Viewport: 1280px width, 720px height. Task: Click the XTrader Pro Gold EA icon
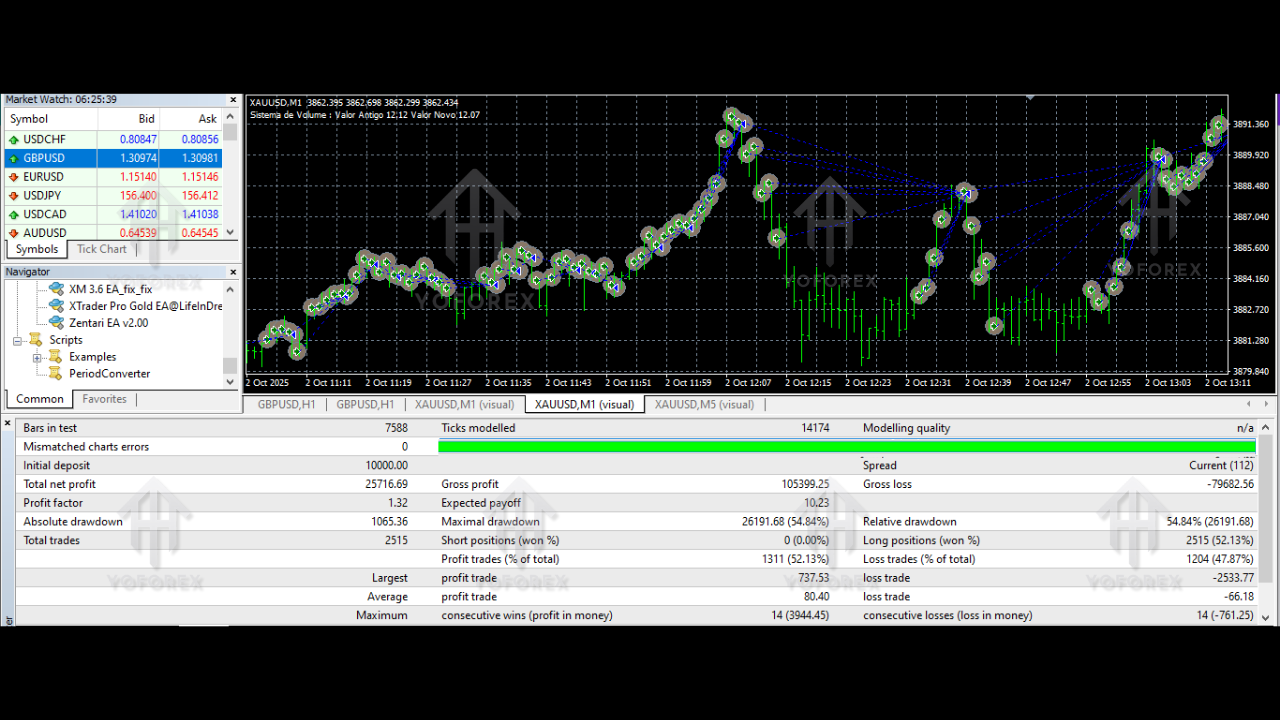57,305
